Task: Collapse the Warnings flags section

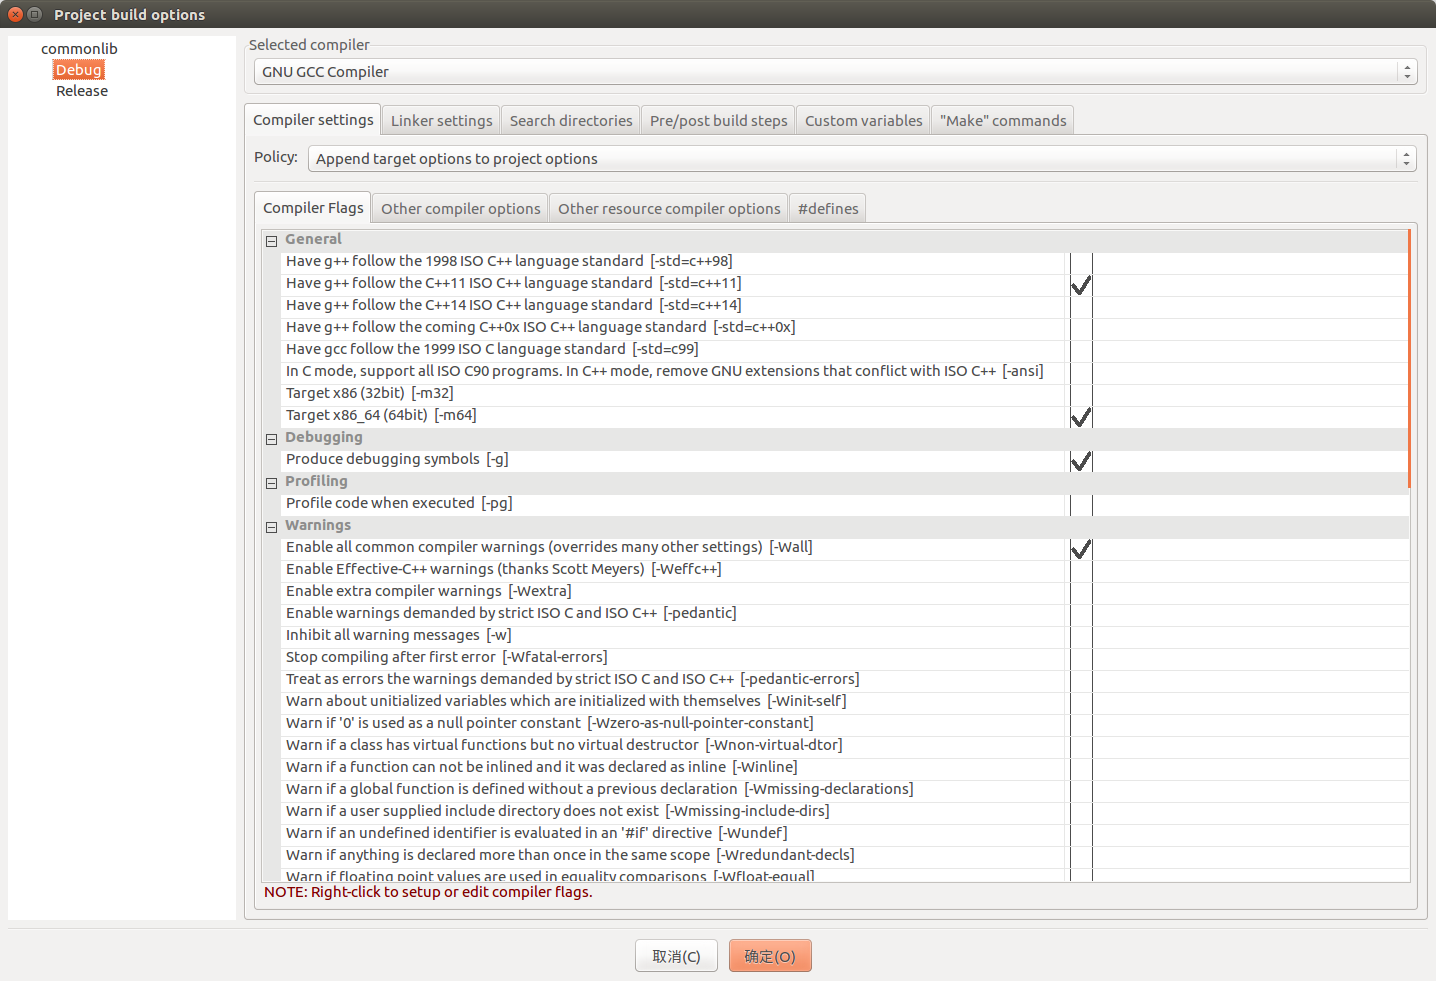Action: [x=271, y=527]
